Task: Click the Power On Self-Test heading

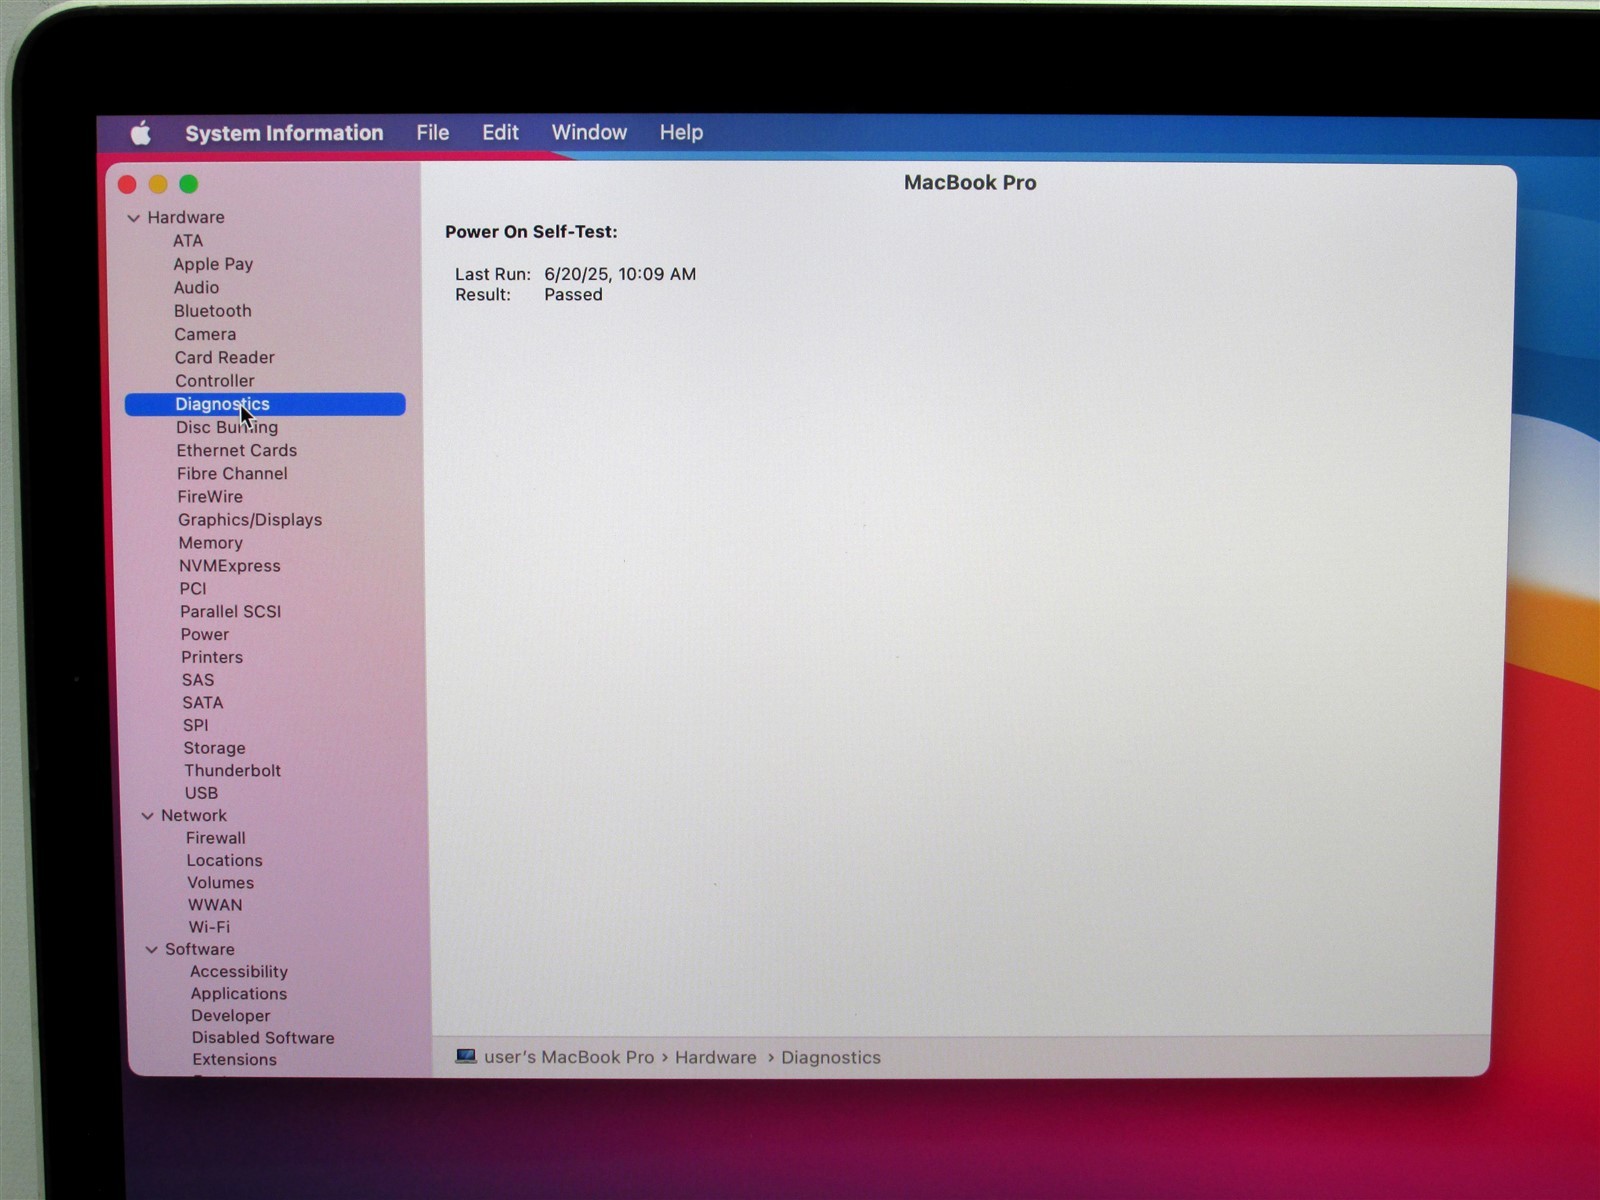Action: pyautogui.click(x=531, y=232)
